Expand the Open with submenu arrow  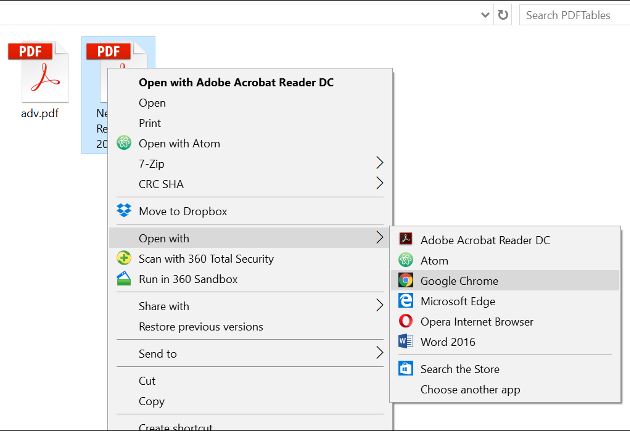point(380,238)
